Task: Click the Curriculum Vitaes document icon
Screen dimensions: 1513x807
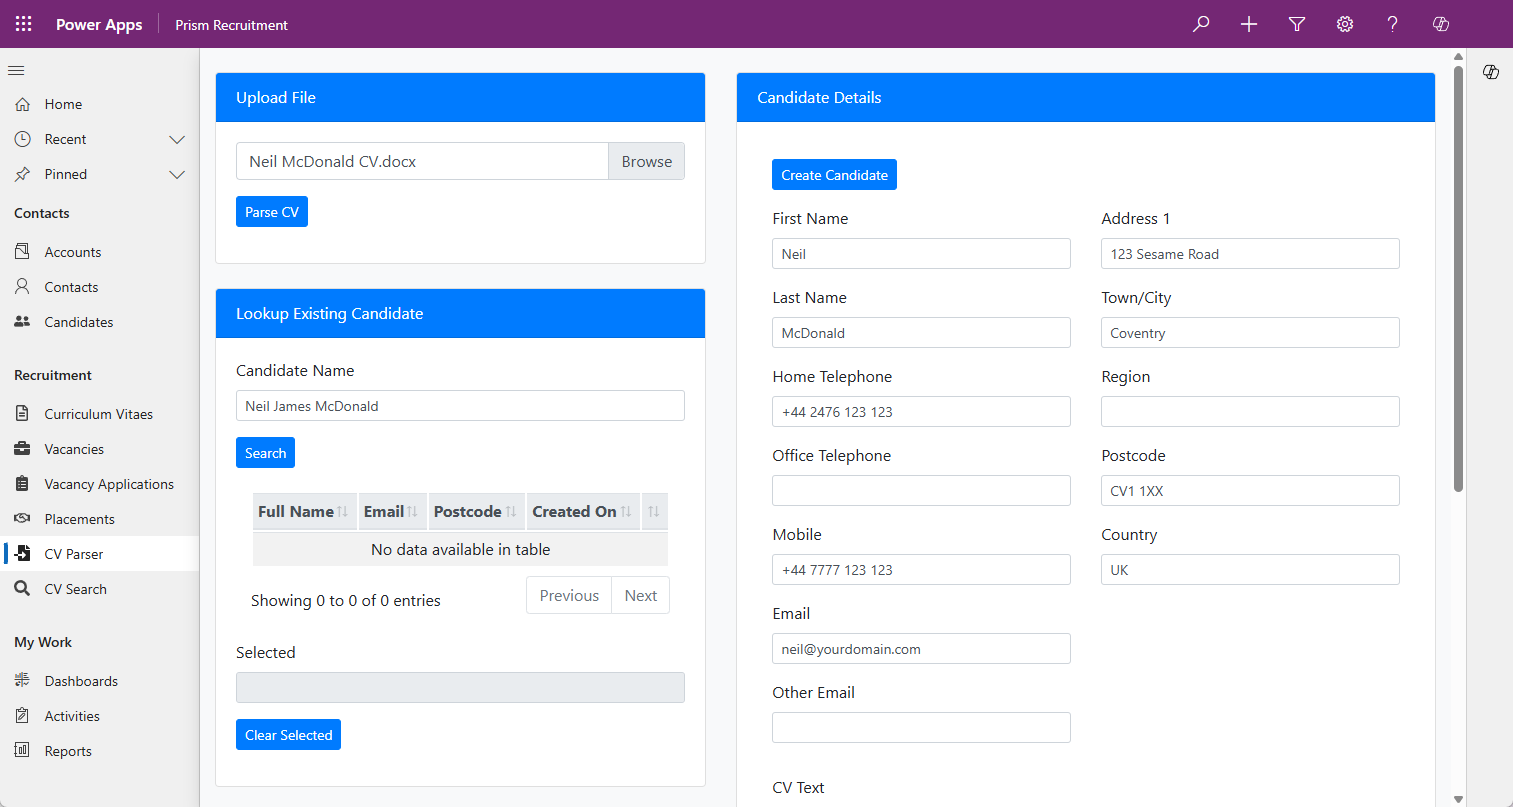Action: pyautogui.click(x=22, y=414)
